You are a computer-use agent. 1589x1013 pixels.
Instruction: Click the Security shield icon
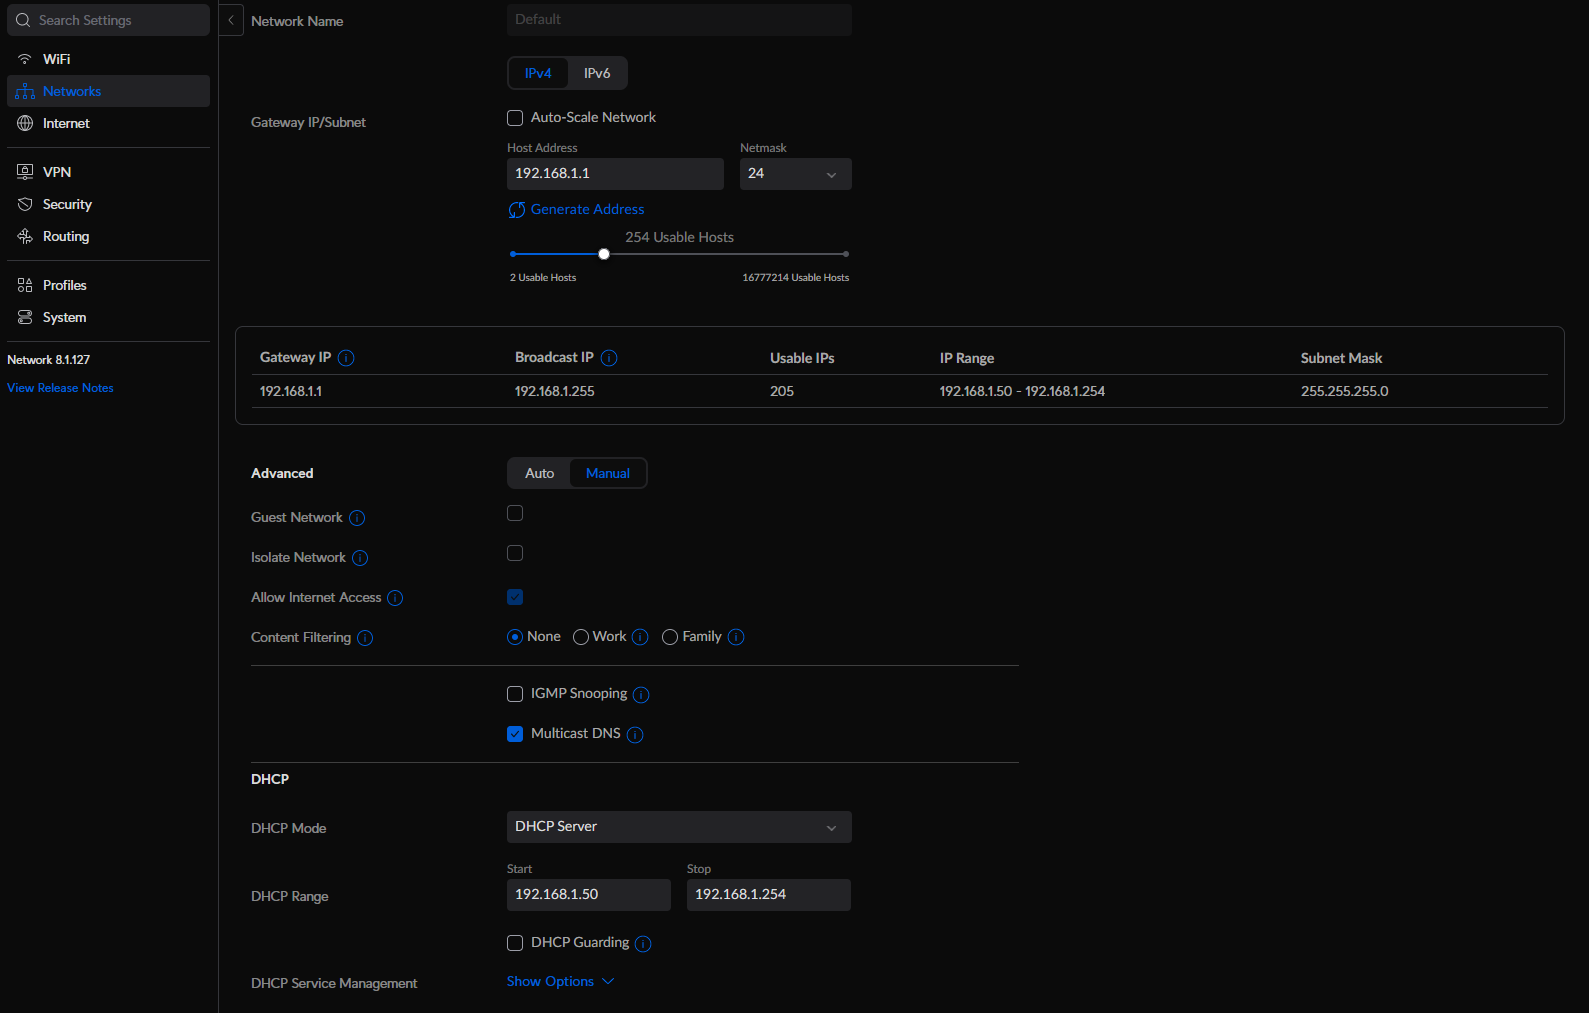pyautogui.click(x=25, y=204)
